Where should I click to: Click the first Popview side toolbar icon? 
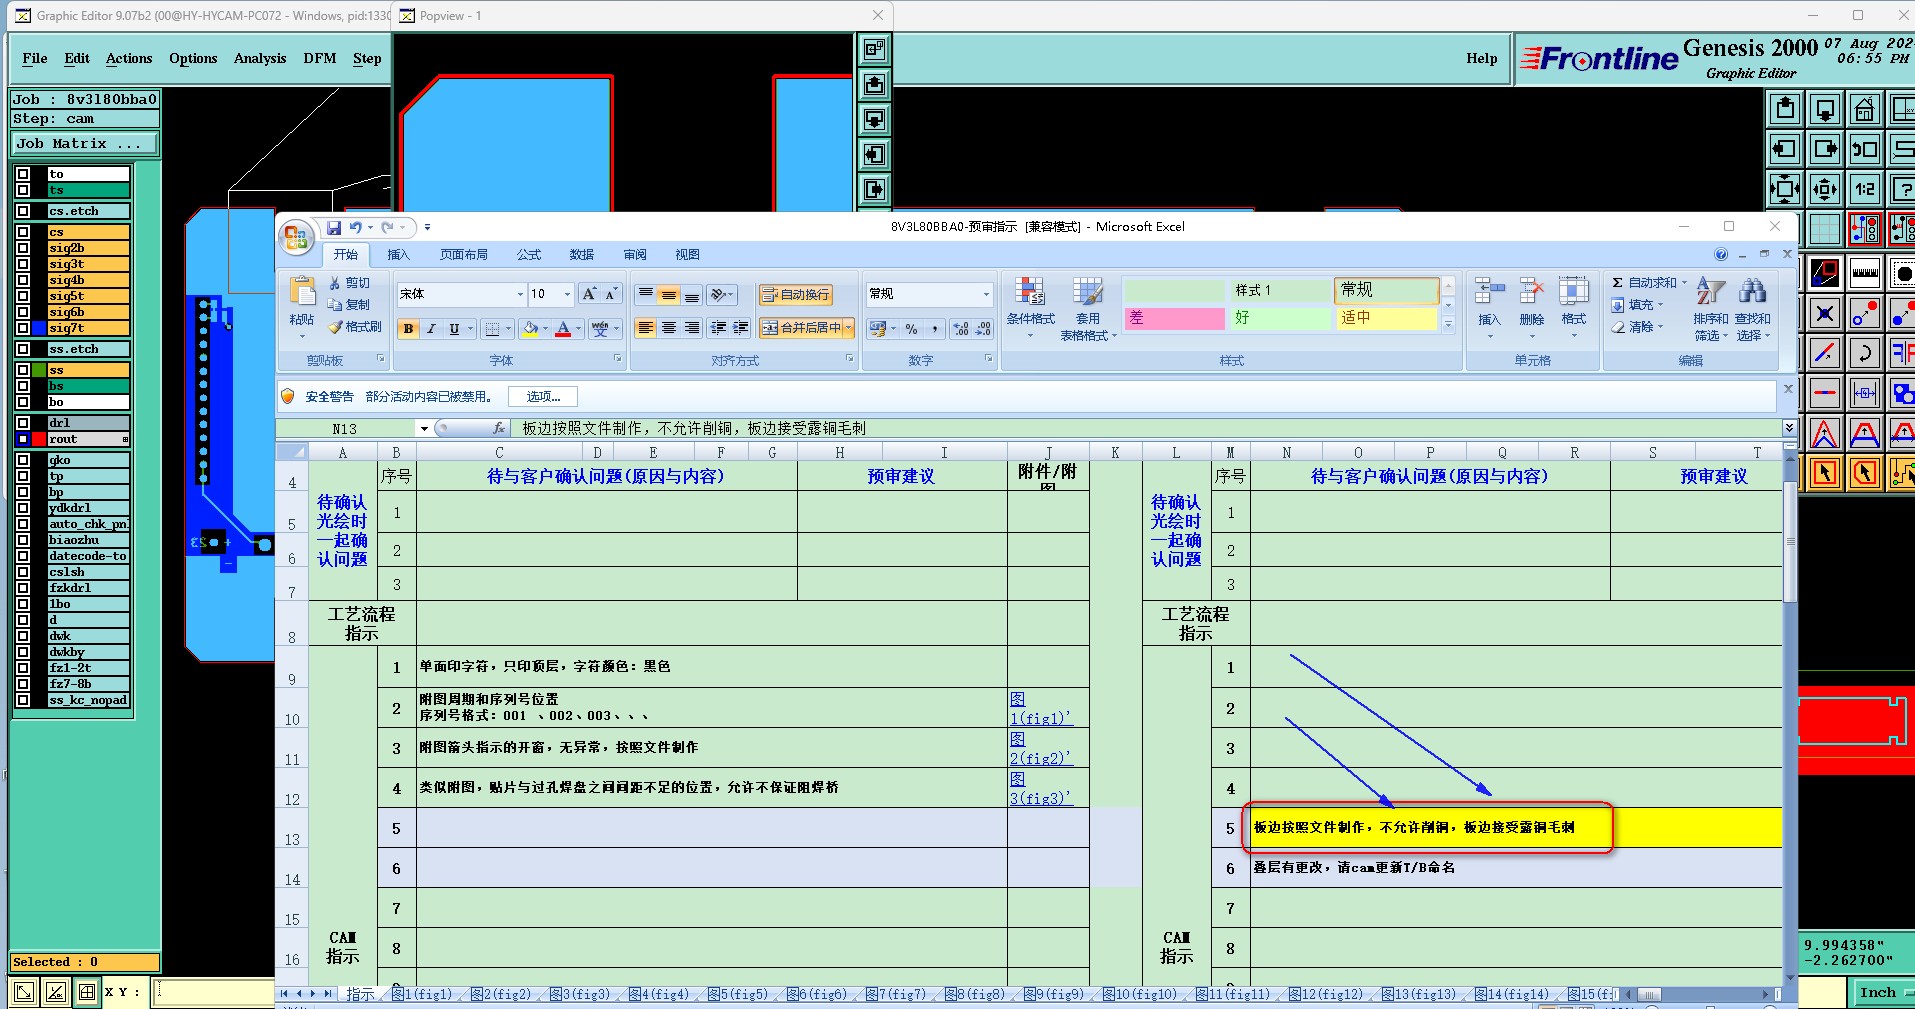coord(874,49)
